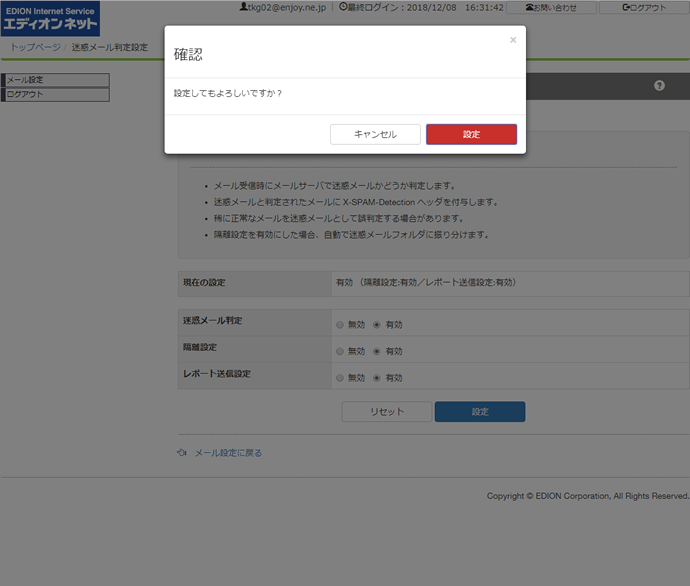Image resolution: width=690 pixels, height=586 pixels.
Task: Click the X-SPAM-Detection bullet line
Action: [356, 202]
